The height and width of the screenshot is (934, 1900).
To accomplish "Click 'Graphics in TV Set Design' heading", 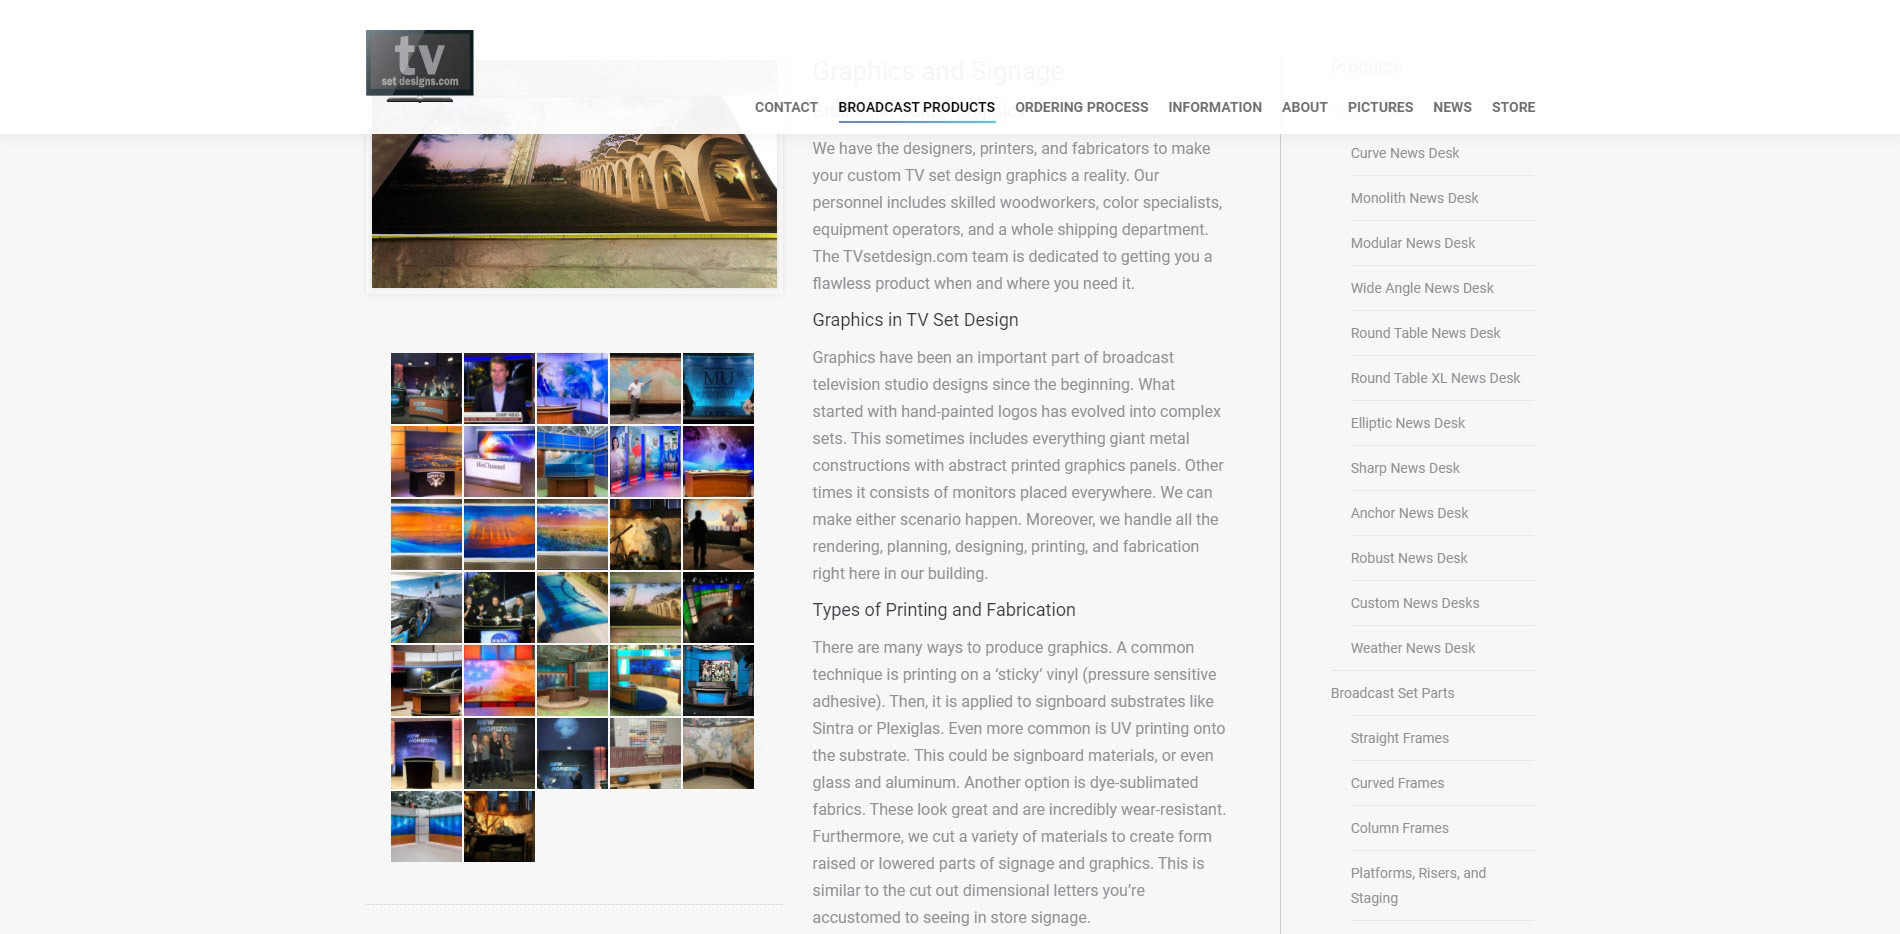I will click(x=915, y=320).
